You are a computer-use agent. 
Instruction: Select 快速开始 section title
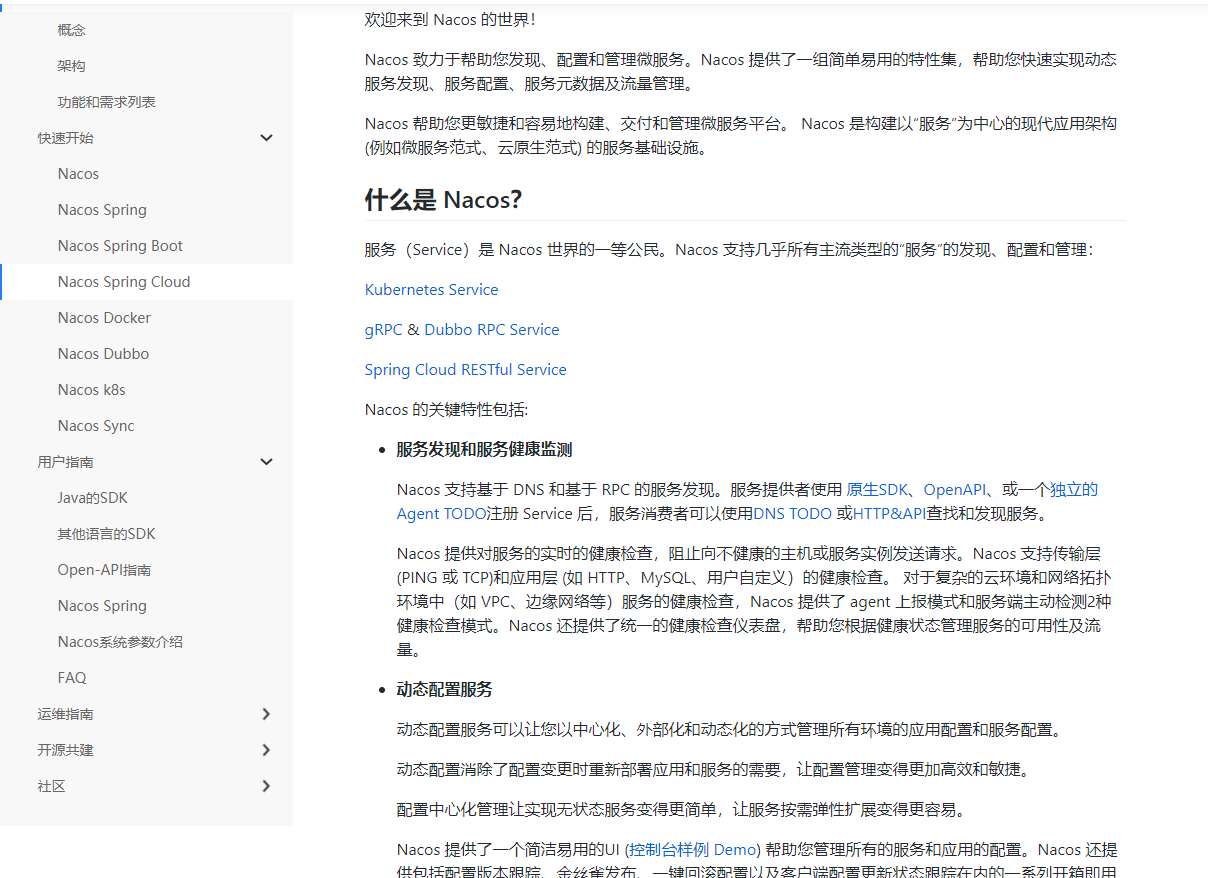click(66, 138)
